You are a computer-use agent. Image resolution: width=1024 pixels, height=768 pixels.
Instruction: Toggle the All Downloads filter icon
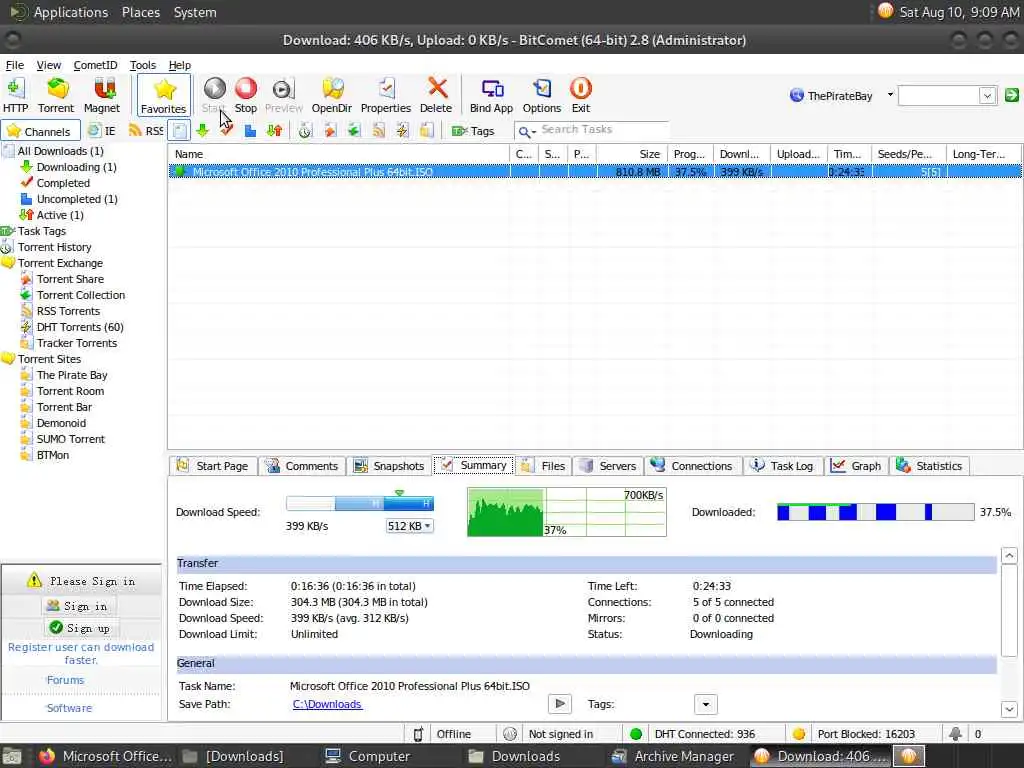point(180,131)
